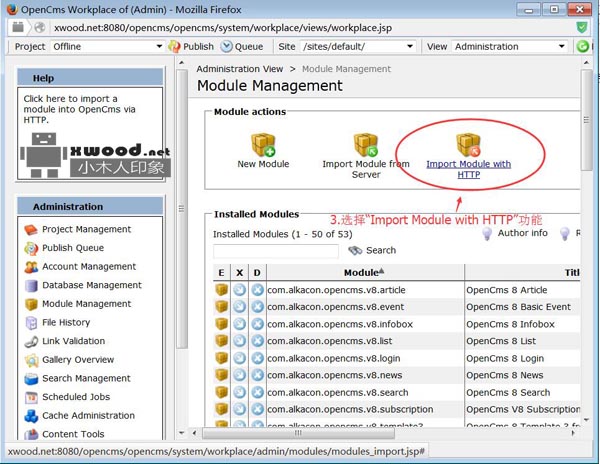Open File History in Administration menu

tap(57, 322)
